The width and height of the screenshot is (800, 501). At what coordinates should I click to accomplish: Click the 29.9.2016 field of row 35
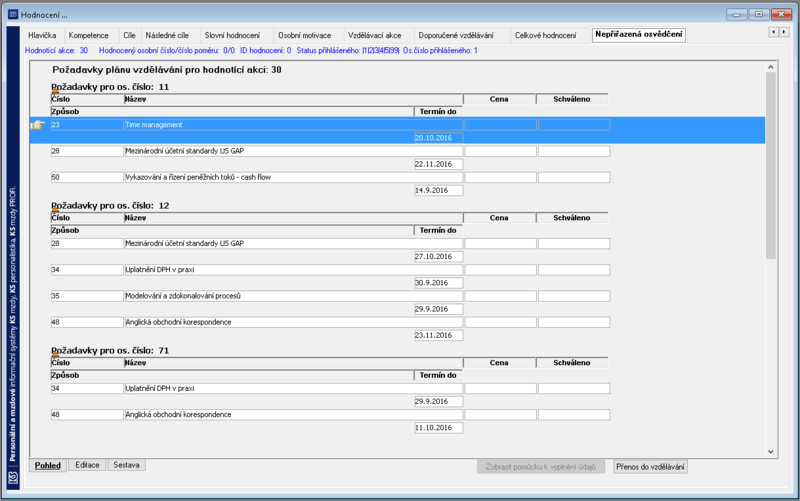[x=438, y=309]
